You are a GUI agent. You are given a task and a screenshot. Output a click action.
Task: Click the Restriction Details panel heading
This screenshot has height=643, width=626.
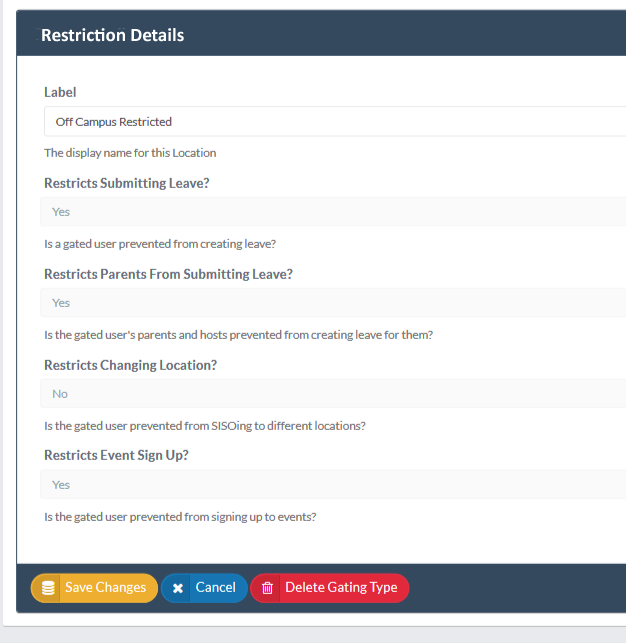(x=113, y=35)
